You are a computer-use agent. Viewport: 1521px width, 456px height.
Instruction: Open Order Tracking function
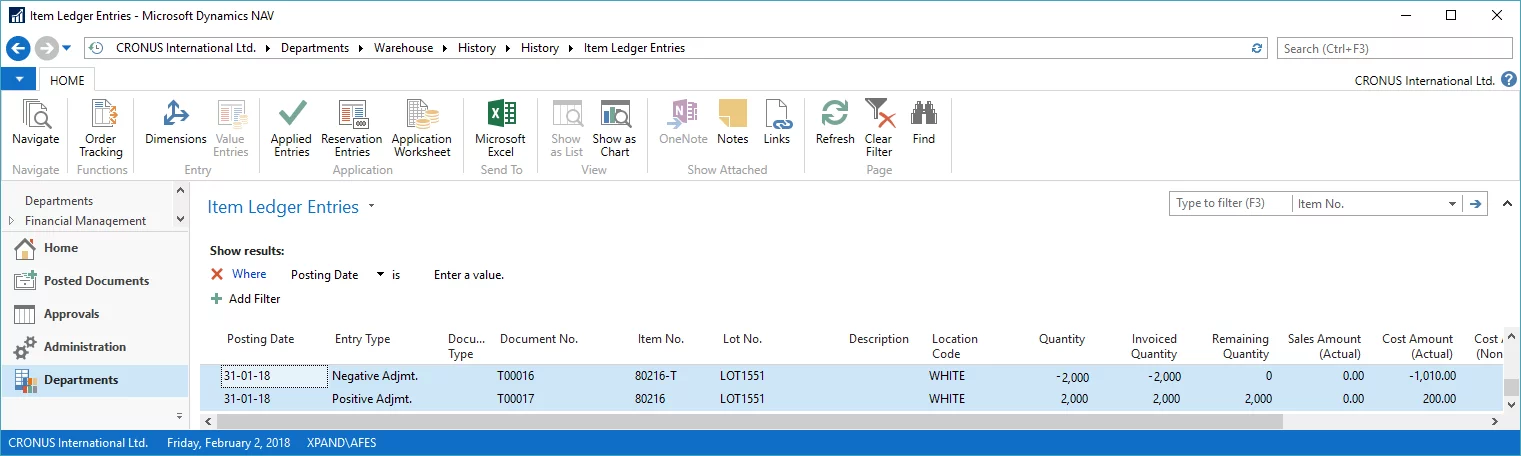(101, 129)
